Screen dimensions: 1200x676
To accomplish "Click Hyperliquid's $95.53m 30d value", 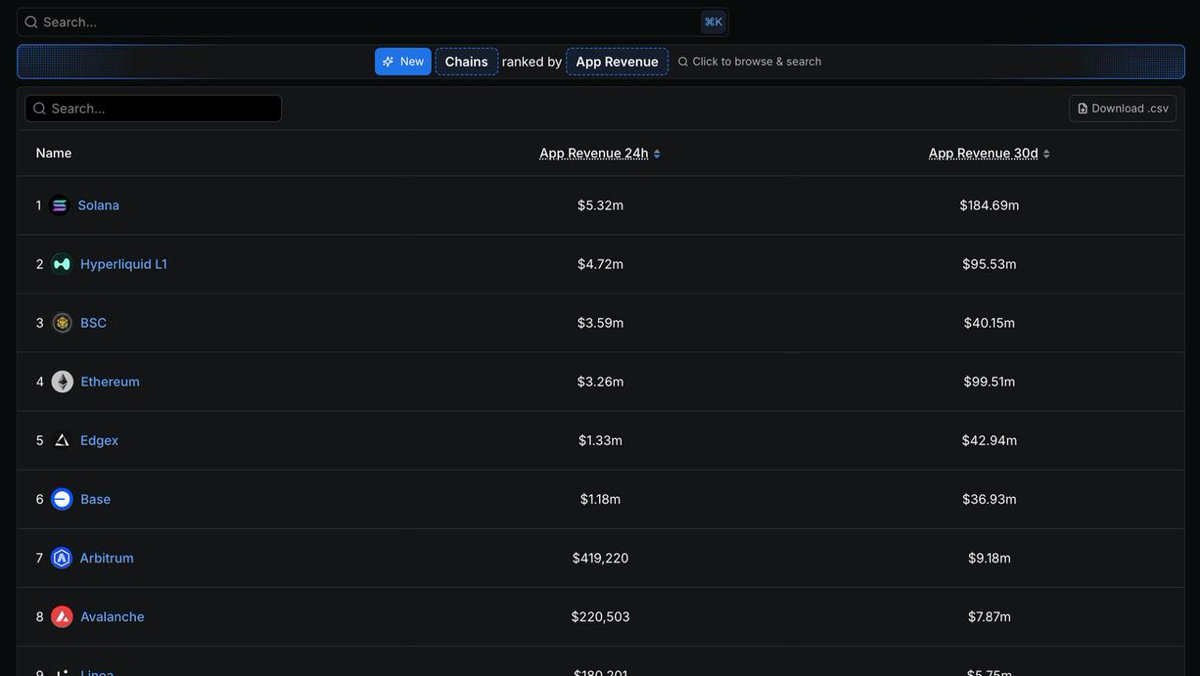I will (x=989, y=264).
